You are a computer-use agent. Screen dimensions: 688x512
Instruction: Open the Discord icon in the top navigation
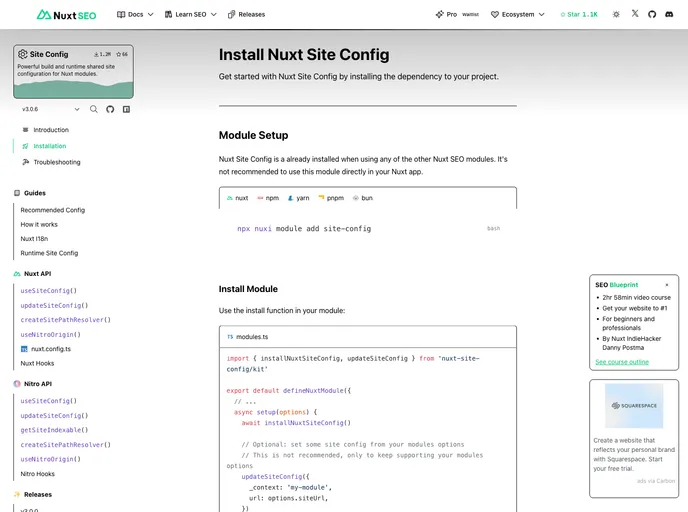[669, 14]
